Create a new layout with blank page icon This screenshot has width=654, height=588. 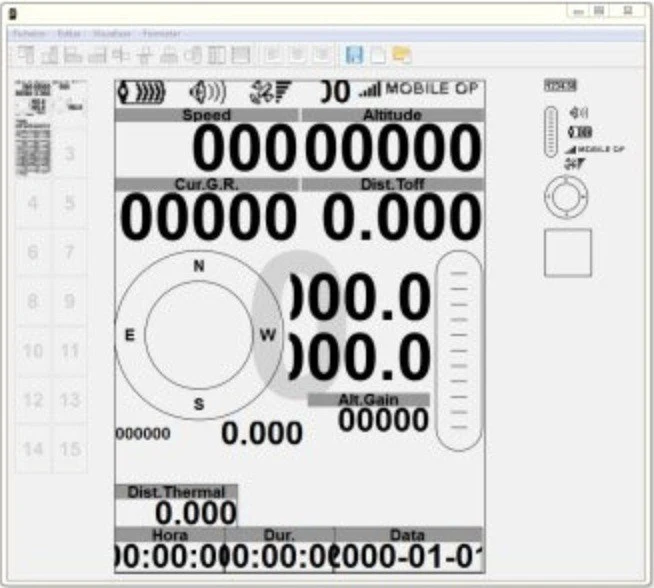378,55
